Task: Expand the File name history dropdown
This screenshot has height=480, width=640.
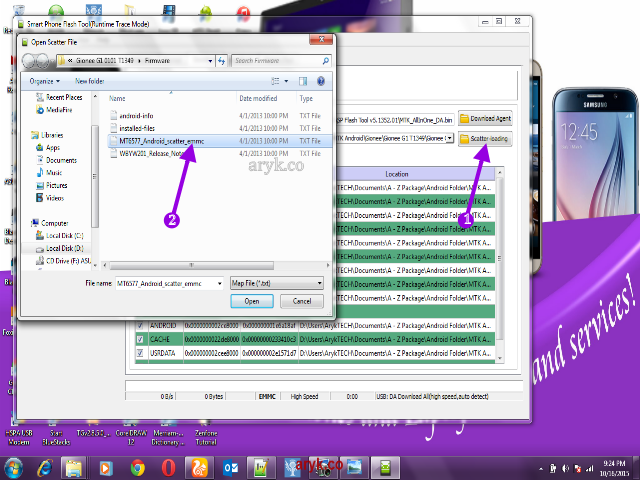Action: pyautogui.click(x=220, y=283)
